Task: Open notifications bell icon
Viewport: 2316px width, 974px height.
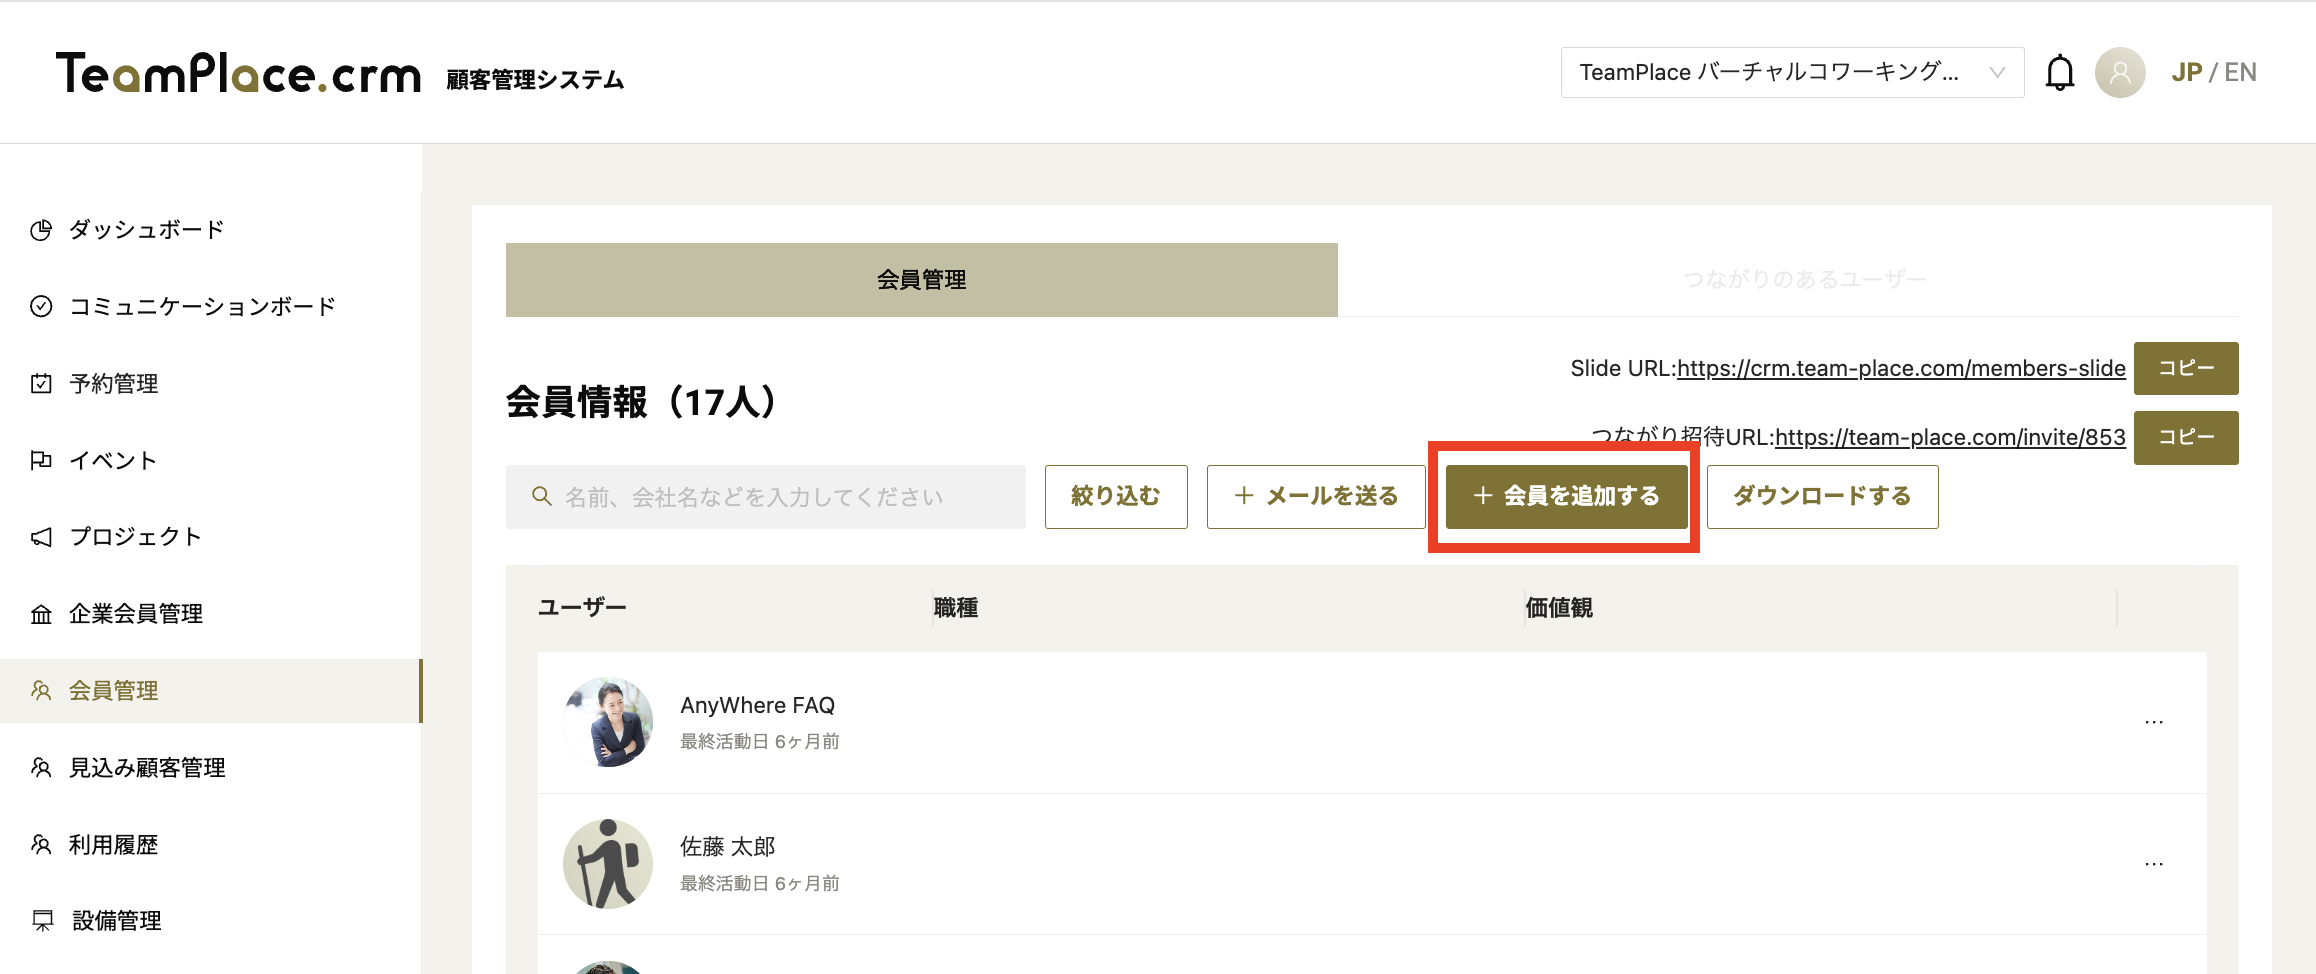Action: [2059, 73]
